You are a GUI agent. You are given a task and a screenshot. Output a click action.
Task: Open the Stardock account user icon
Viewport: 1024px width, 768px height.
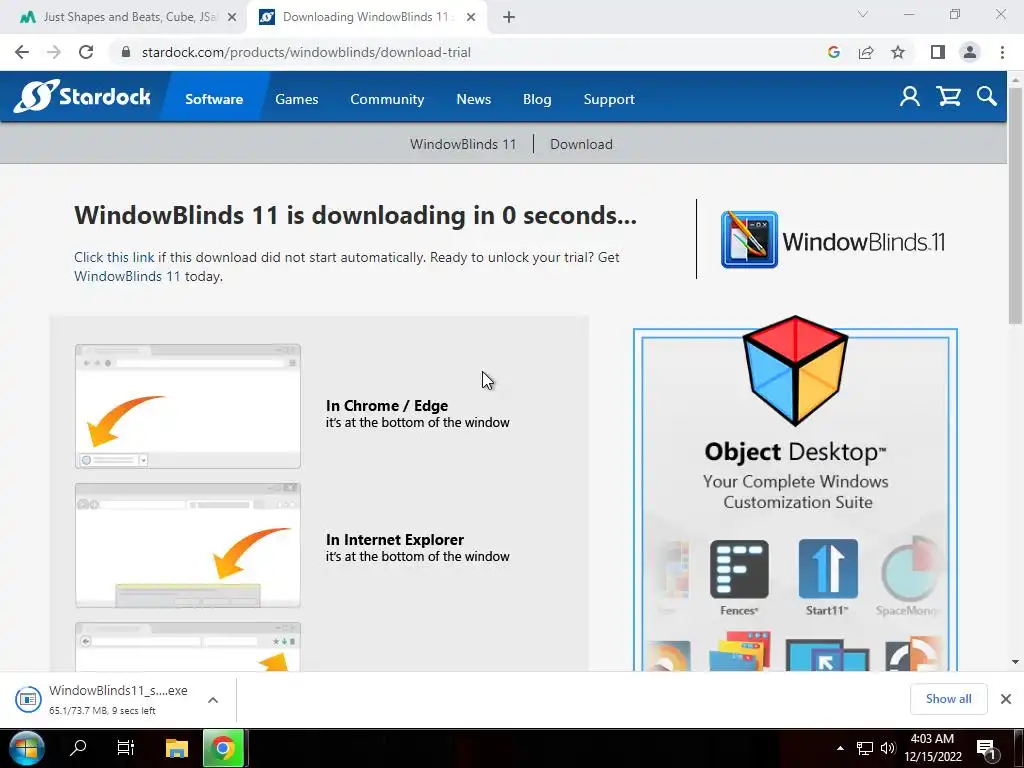coord(910,97)
